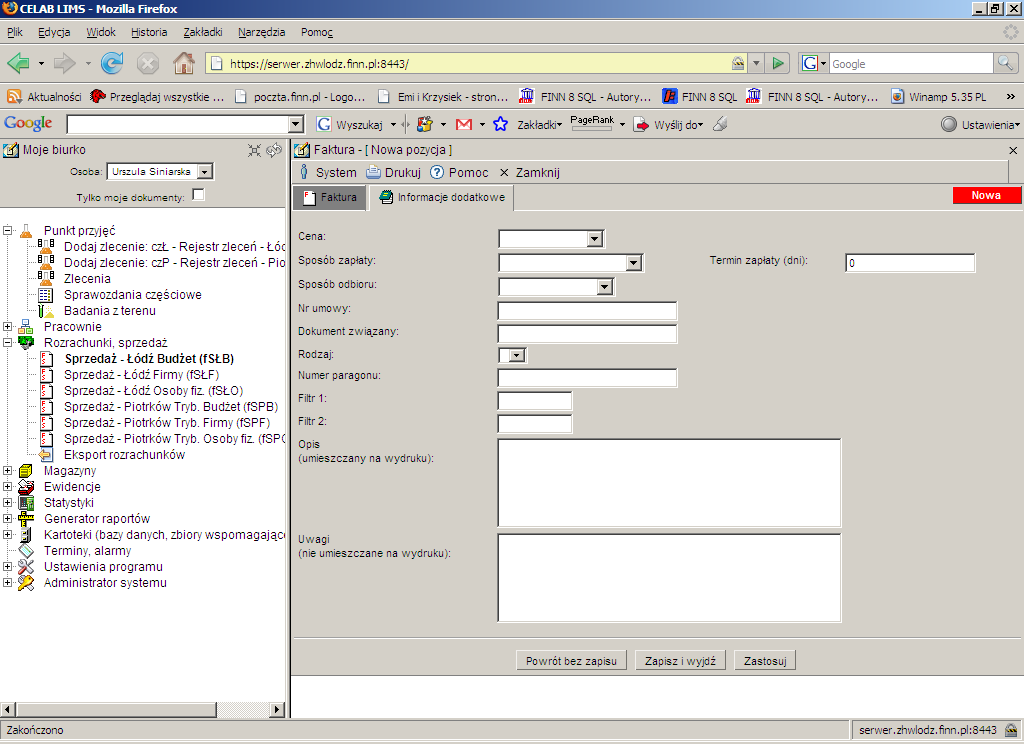This screenshot has width=1024, height=744.
Task: Expand the Pracownie tree node
Action: 7,327
